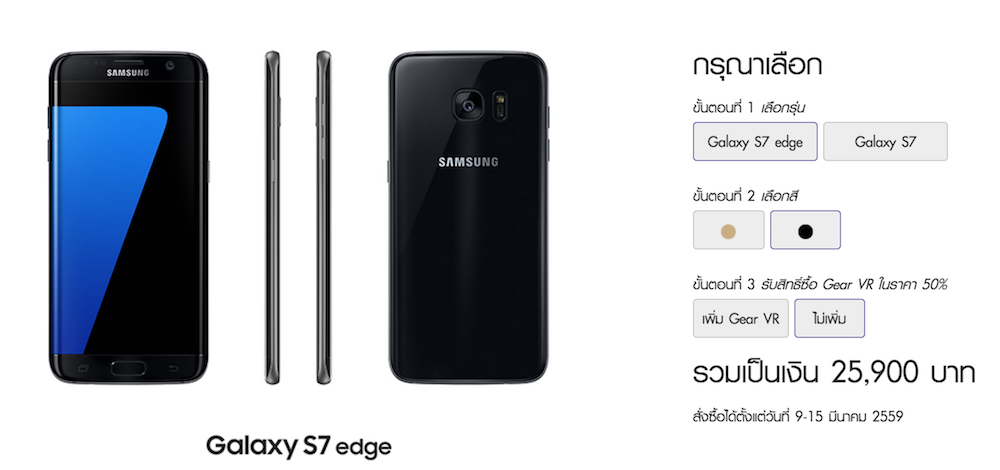This screenshot has height=470, width=1000.
Task: Click the flash sensor beside the rear camera
Action: point(501,105)
